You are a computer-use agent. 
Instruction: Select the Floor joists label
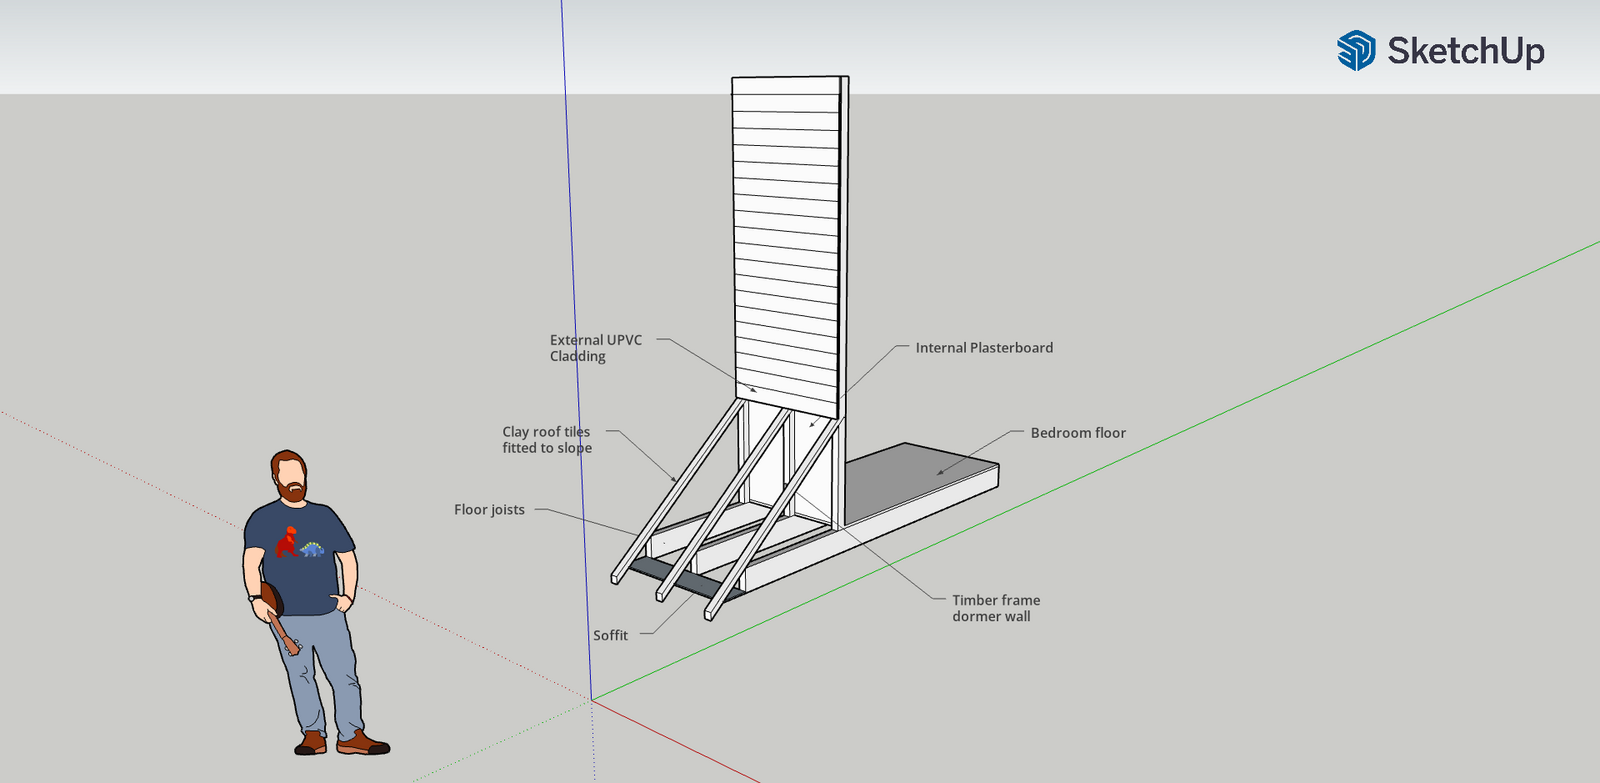(489, 510)
